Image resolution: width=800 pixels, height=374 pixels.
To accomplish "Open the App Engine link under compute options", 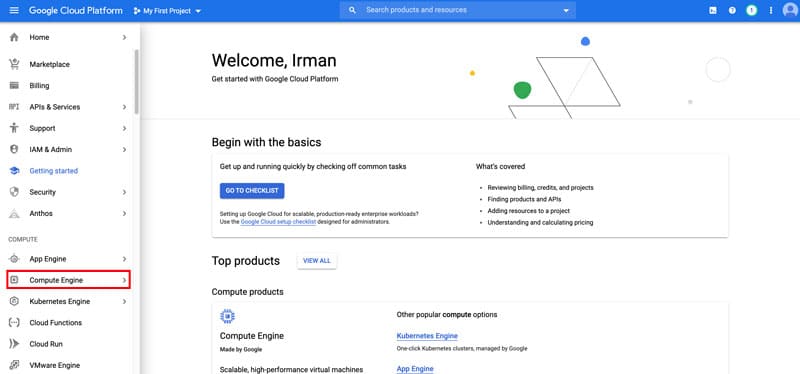I will [x=415, y=369].
